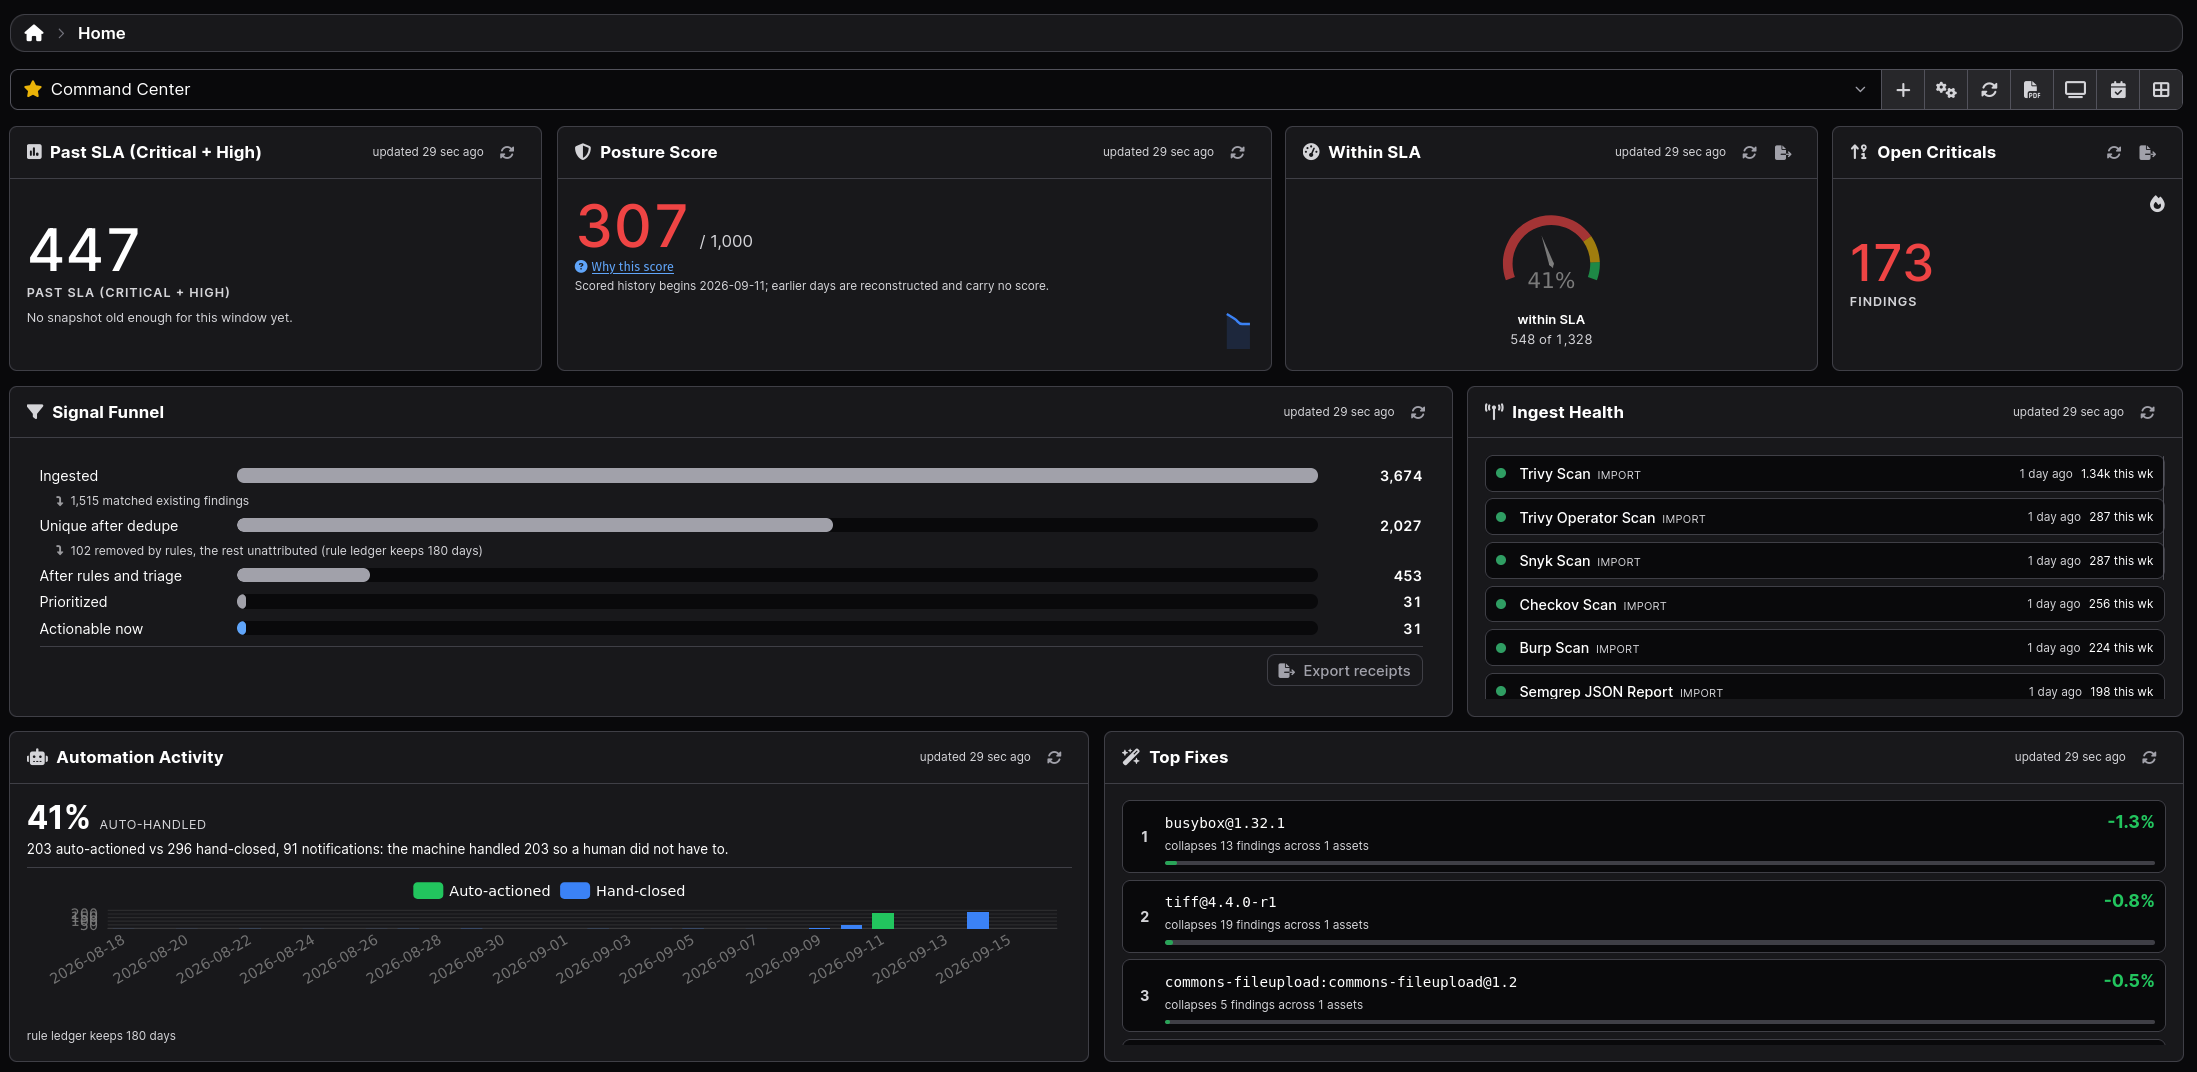Image resolution: width=2197 pixels, height=1072 pixels.
Task: Toggle the Auto-actioned legend series
Action: tap(481, 891)
